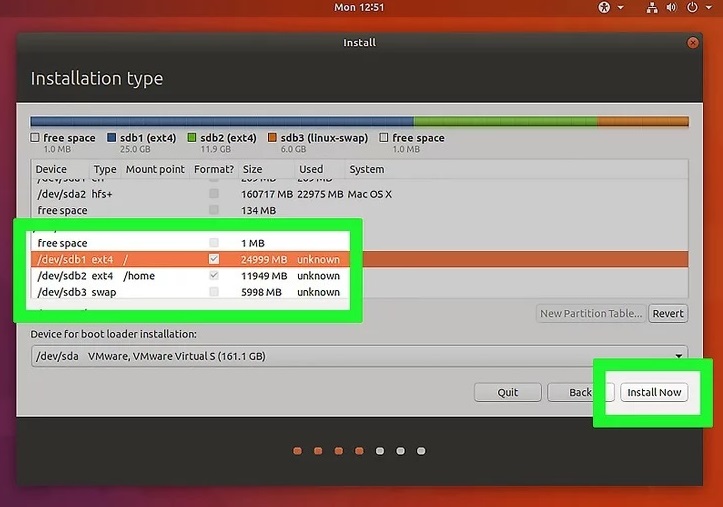Screen dimensions: 723x507
Task: Select the /dev/sdb1 ext4 root row
Action: [359, 259]
